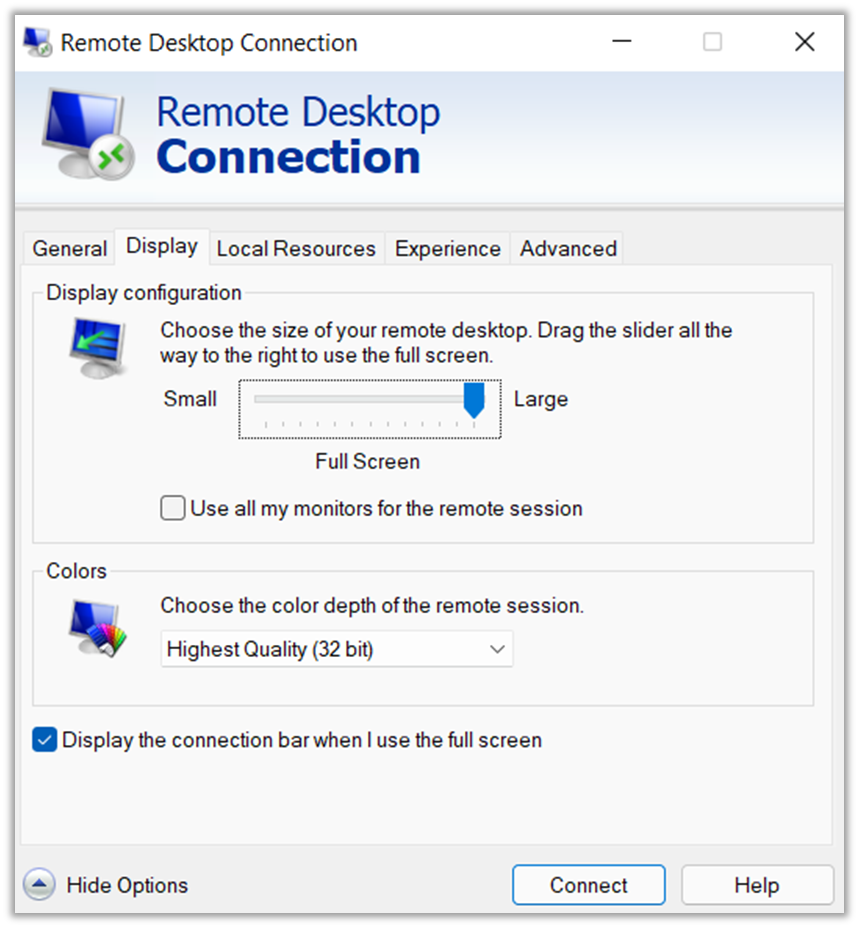Select the Advanced tab
Image resolution: width=859 pixels, height=928 pixels.
click(568, 249)
